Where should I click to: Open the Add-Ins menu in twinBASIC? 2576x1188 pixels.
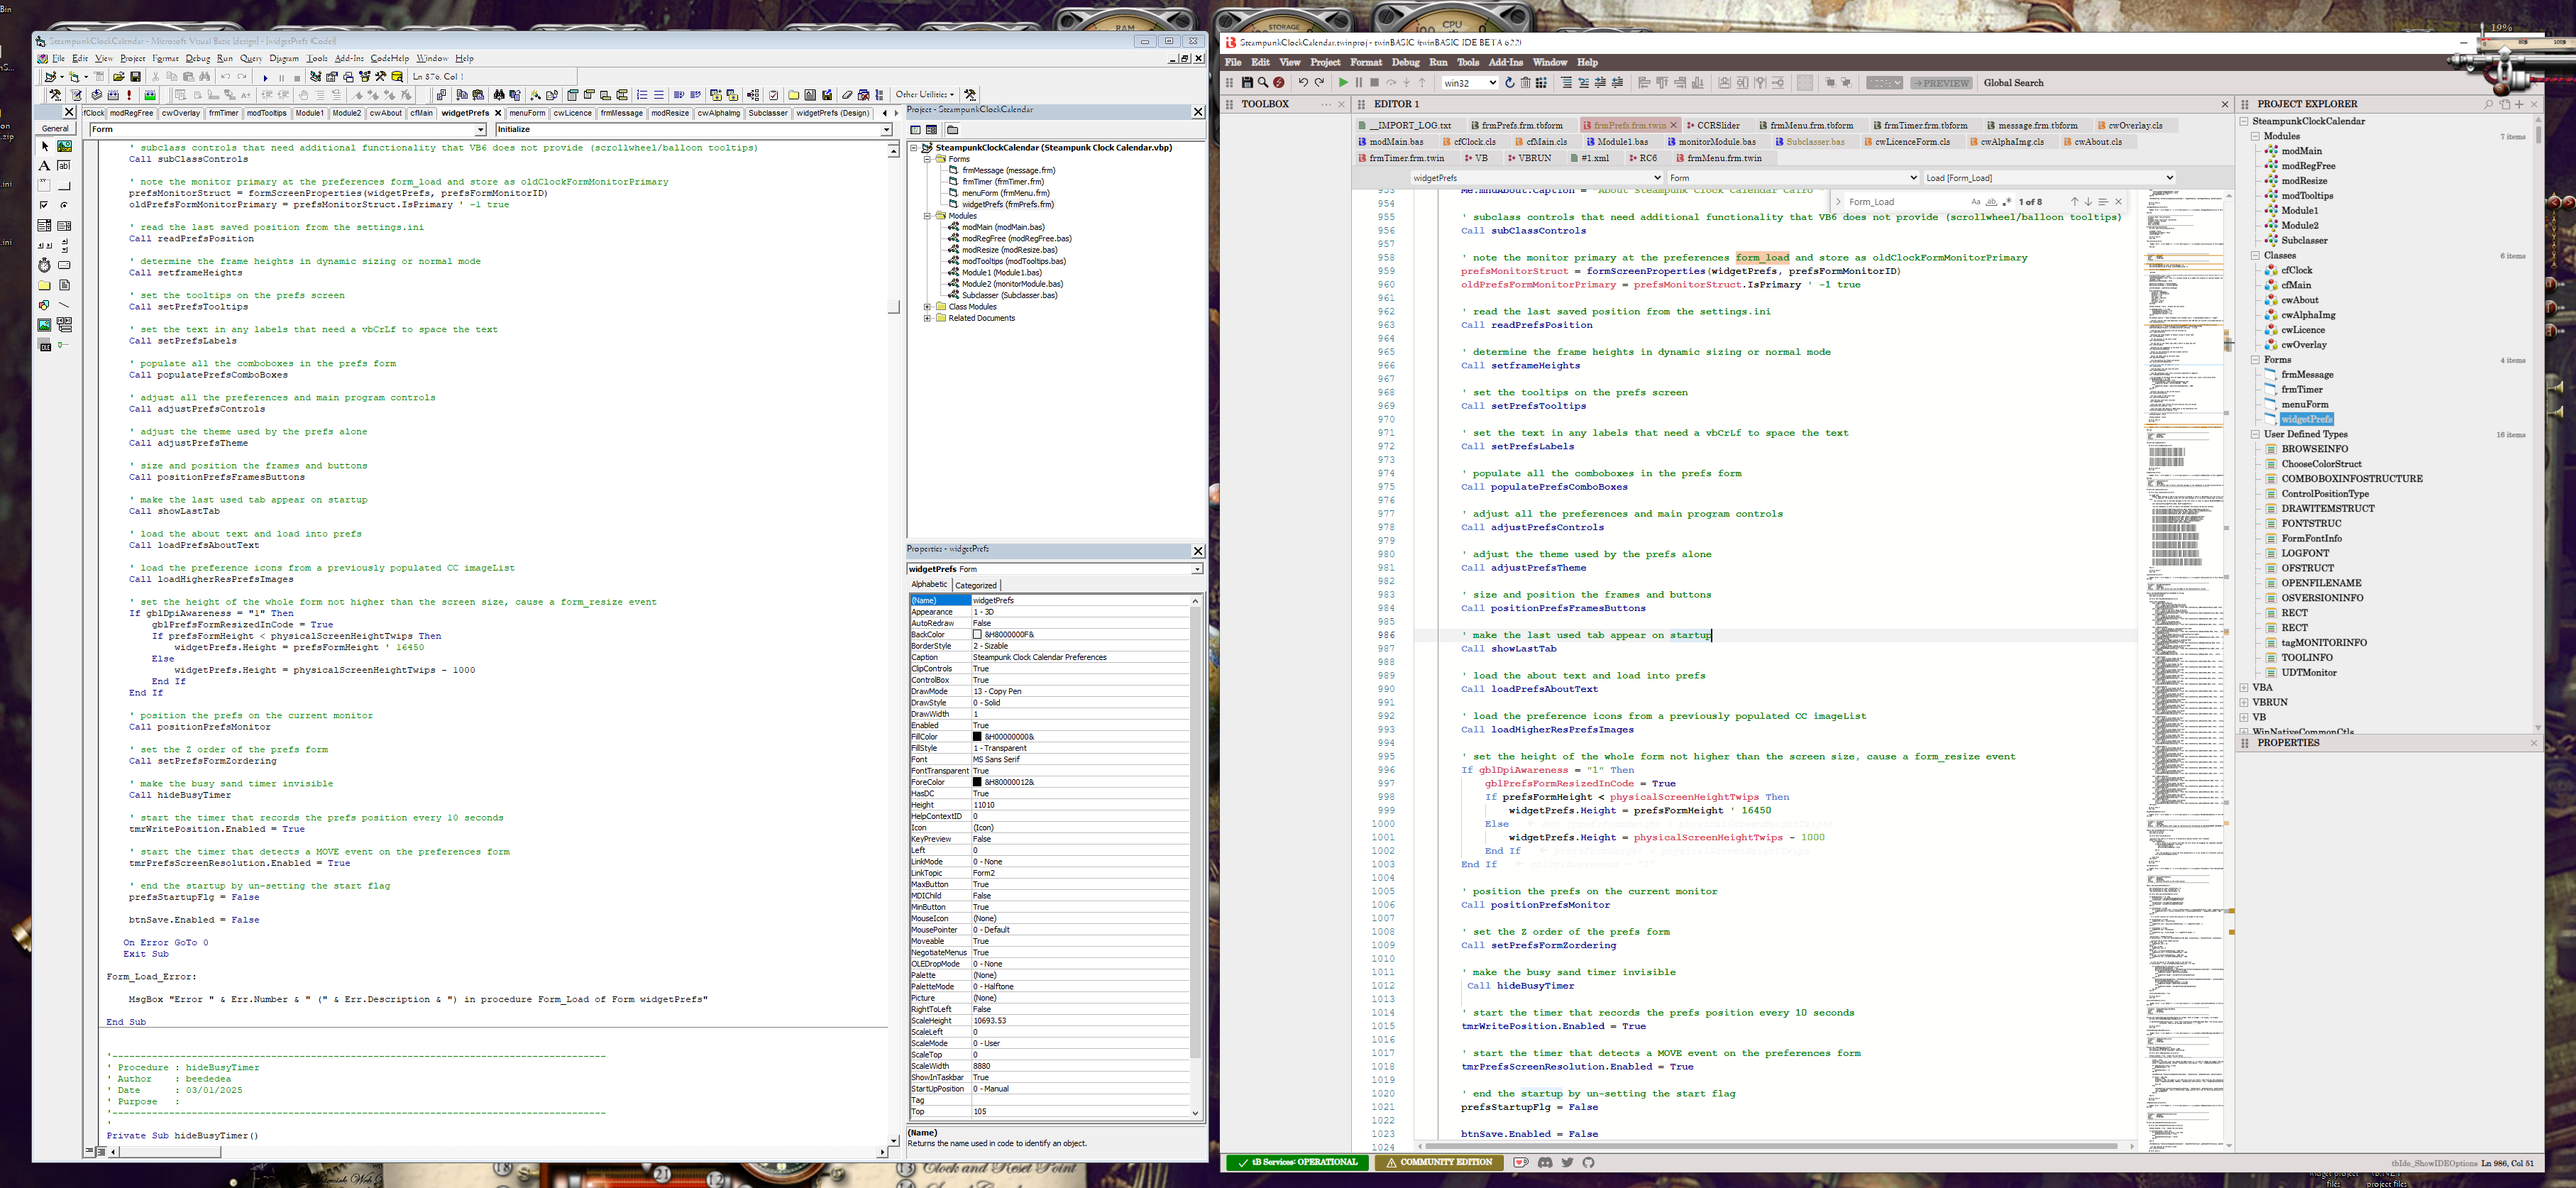[x=1506, y=62]
